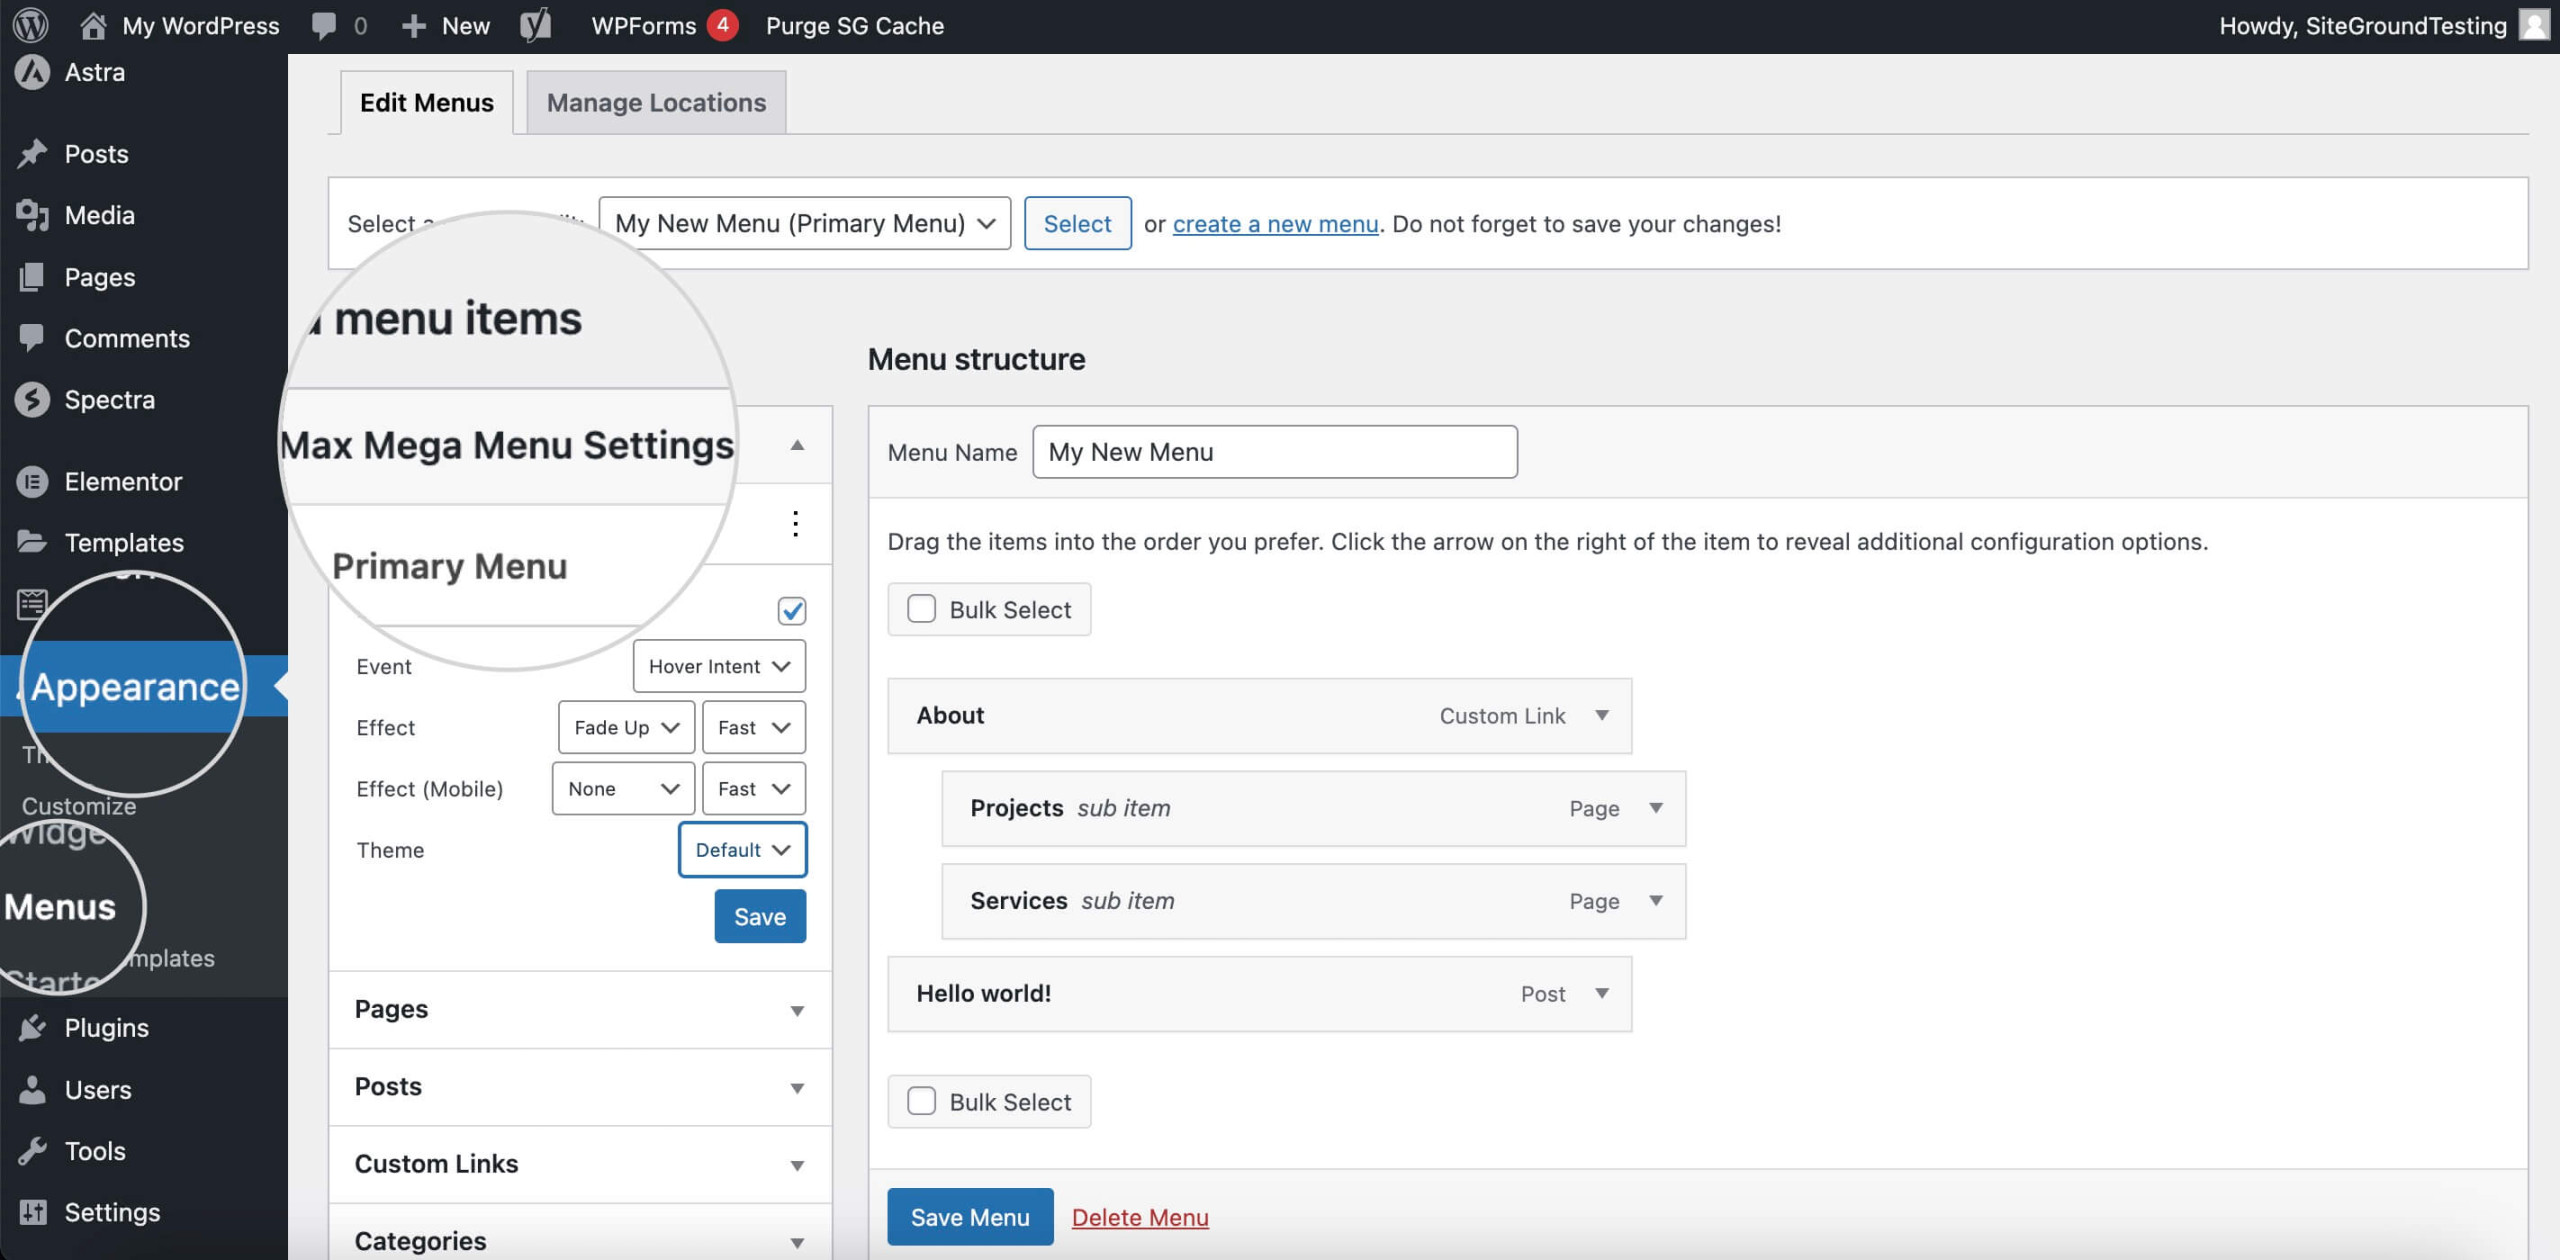Click the Plugins icon in sidebar
Screen dimensions: 2560x1260
tap(32, 1027)
